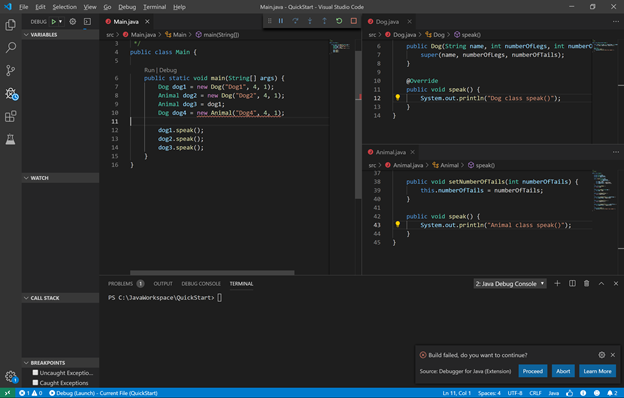This screenshot has width=624, height=398.
Task: Close the bottom panel
Action: [616, 283]
